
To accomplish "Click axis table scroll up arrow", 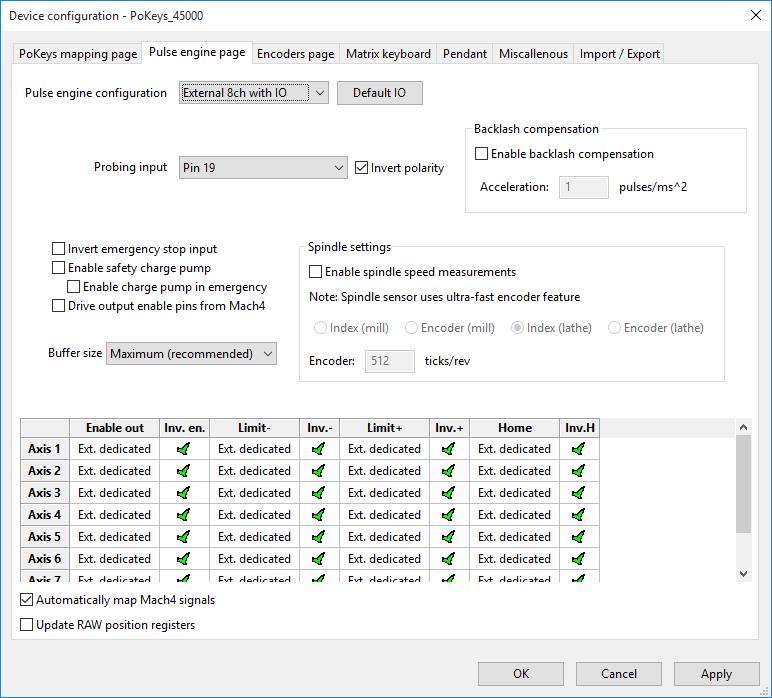I will click(743, 427).
